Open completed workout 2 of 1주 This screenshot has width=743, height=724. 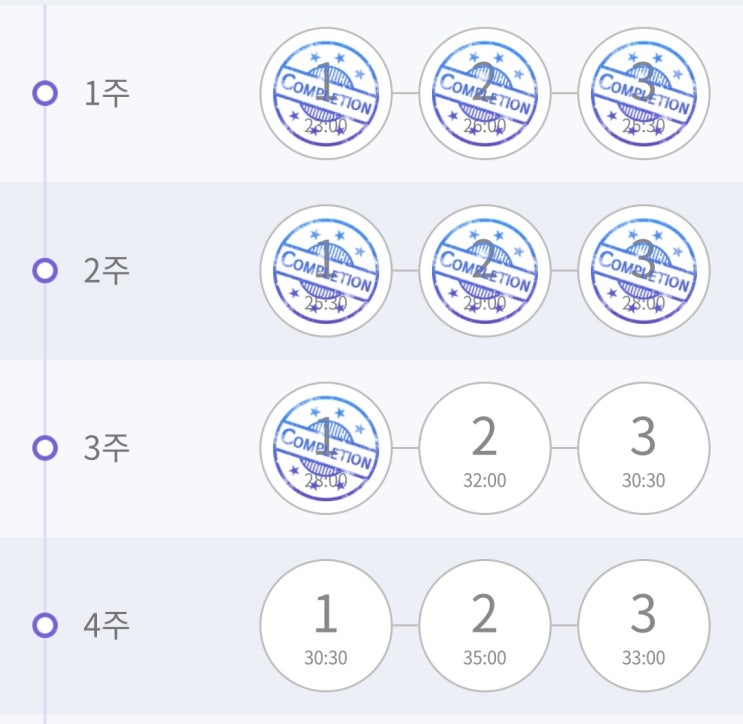tap(484, 93)
